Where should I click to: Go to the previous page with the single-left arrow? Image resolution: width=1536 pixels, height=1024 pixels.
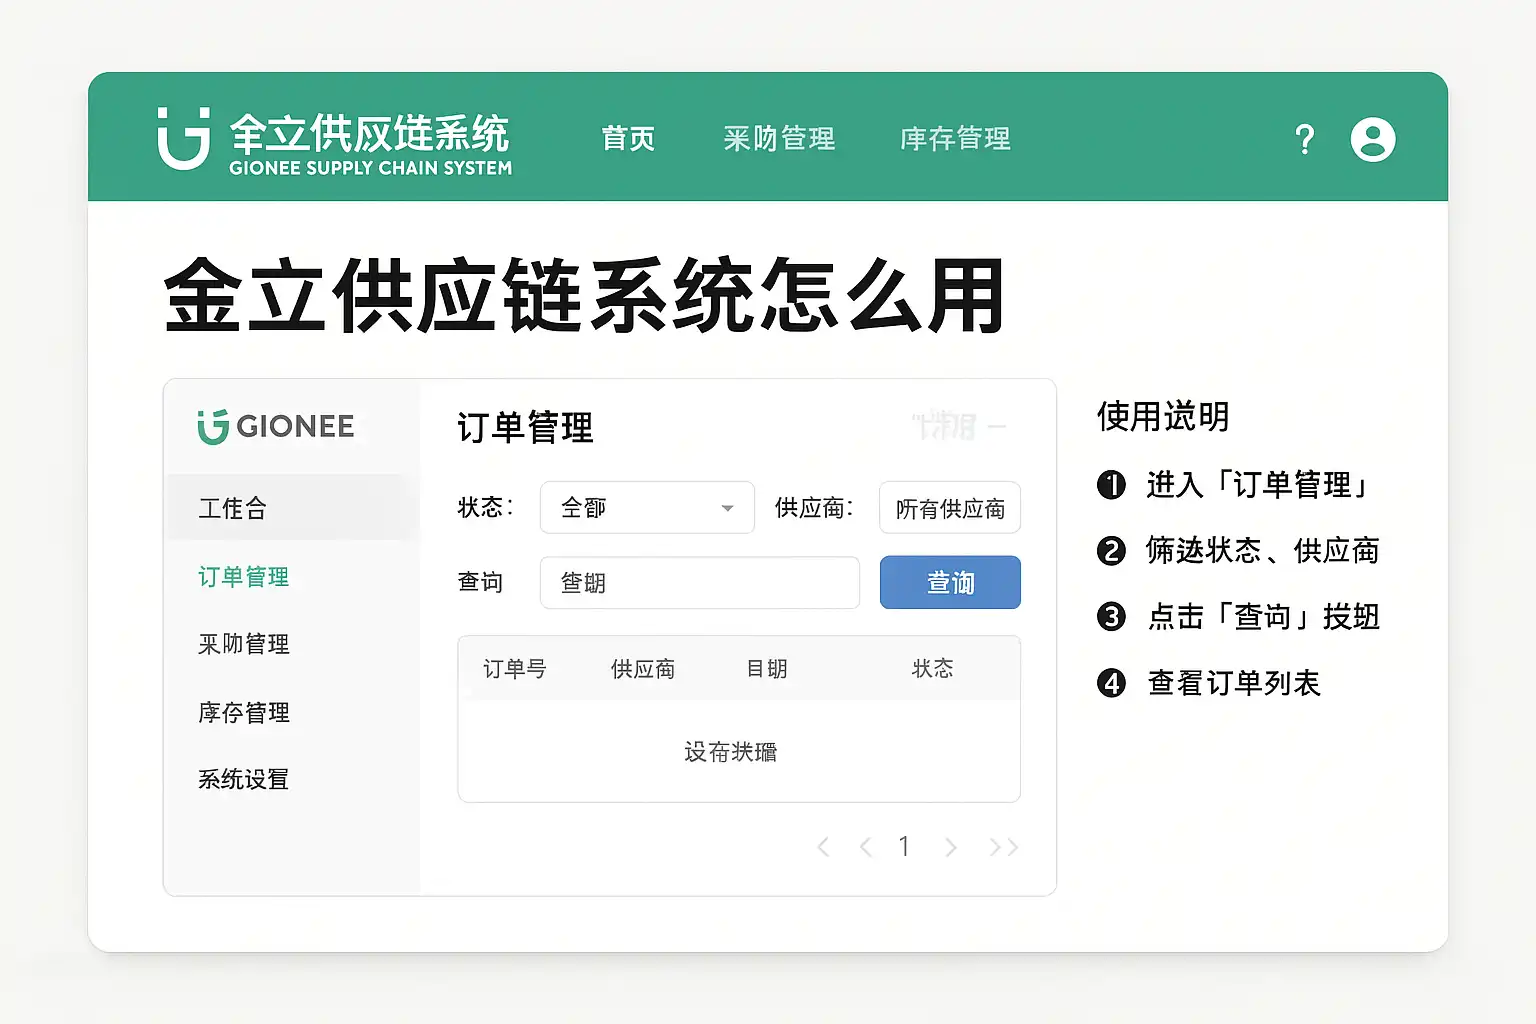point(866,847)
